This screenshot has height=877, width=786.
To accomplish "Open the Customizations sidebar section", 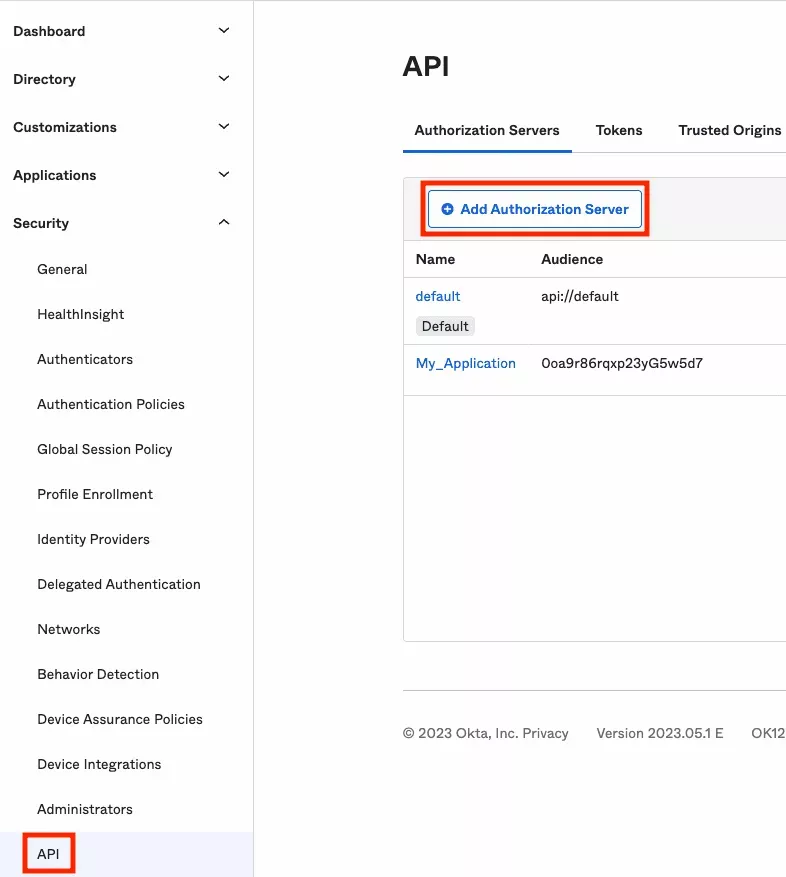I will pyautogui.click(x=65, y=128).
